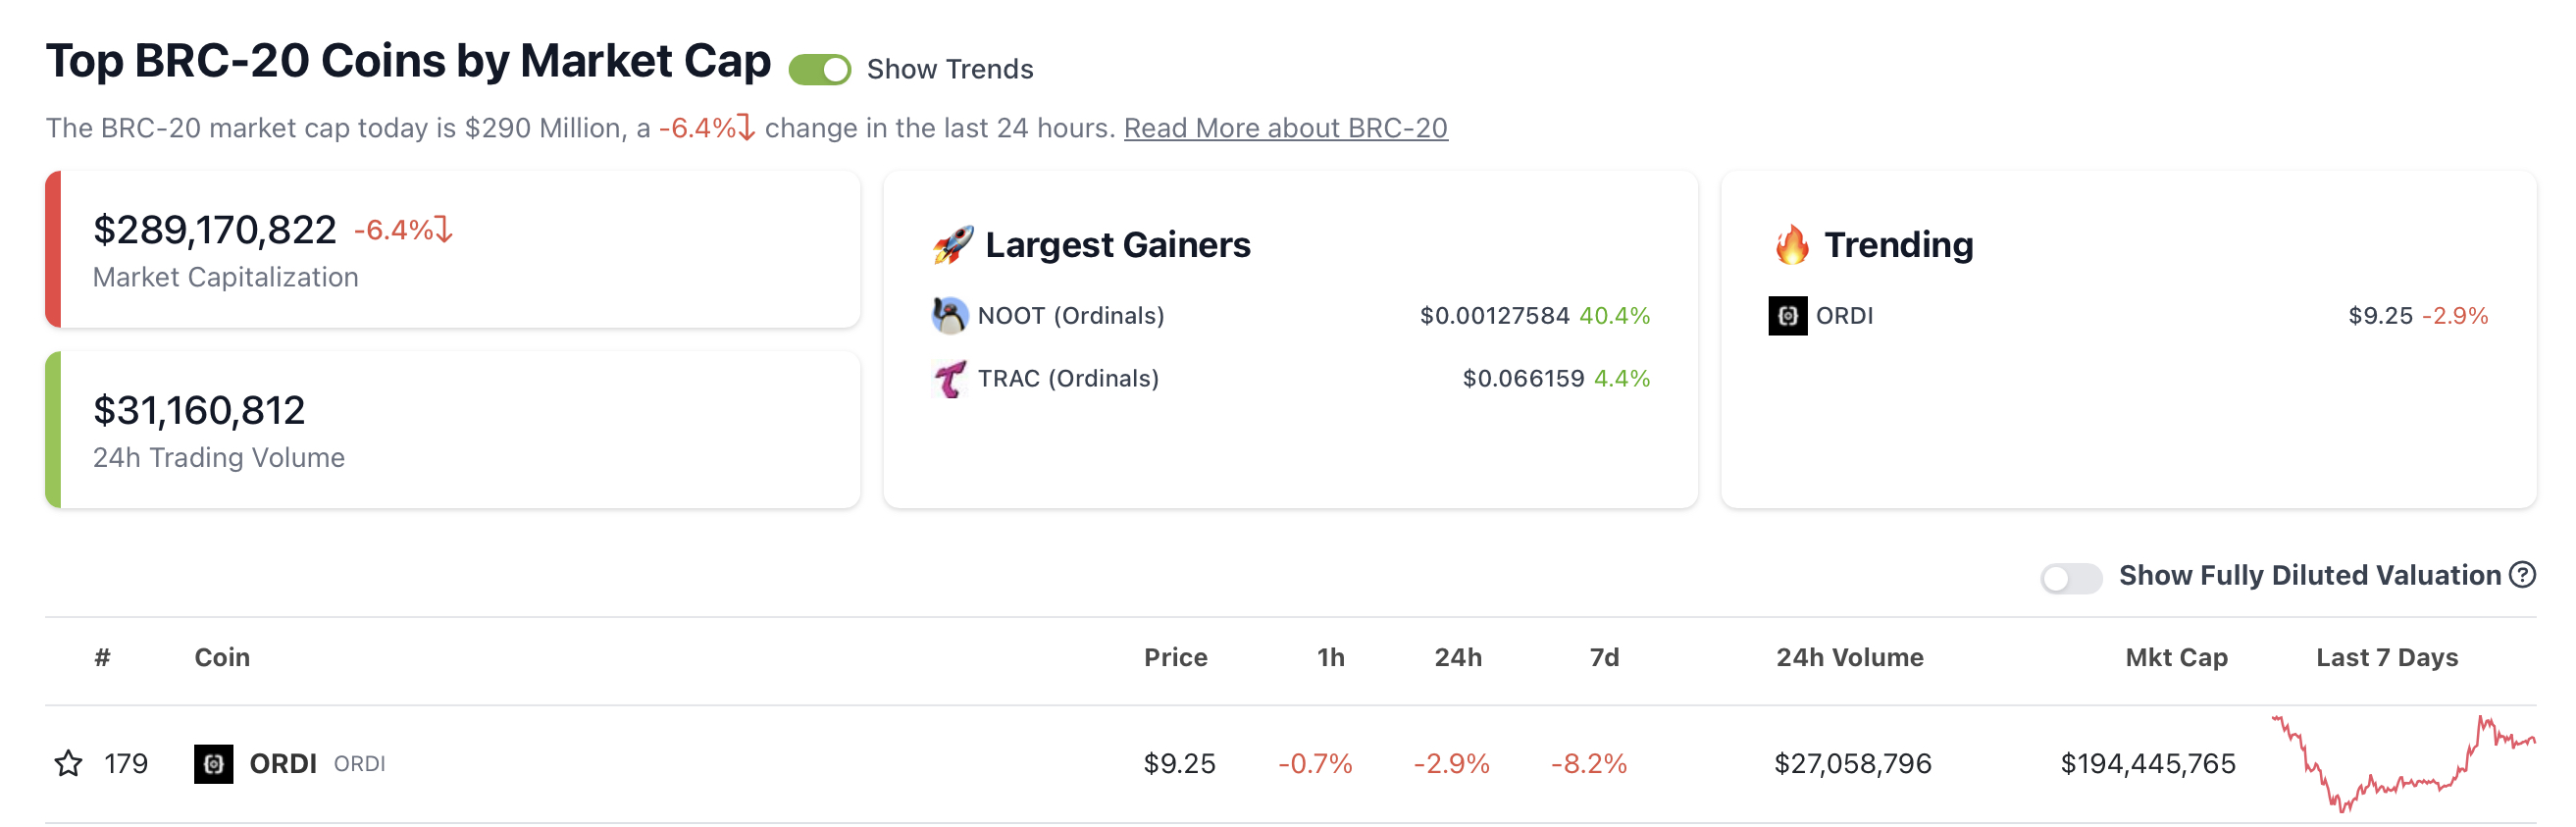The image size is (2576, 827).
Task: Sort table by Mkt Cap column header
Action: coord(2176,657)
